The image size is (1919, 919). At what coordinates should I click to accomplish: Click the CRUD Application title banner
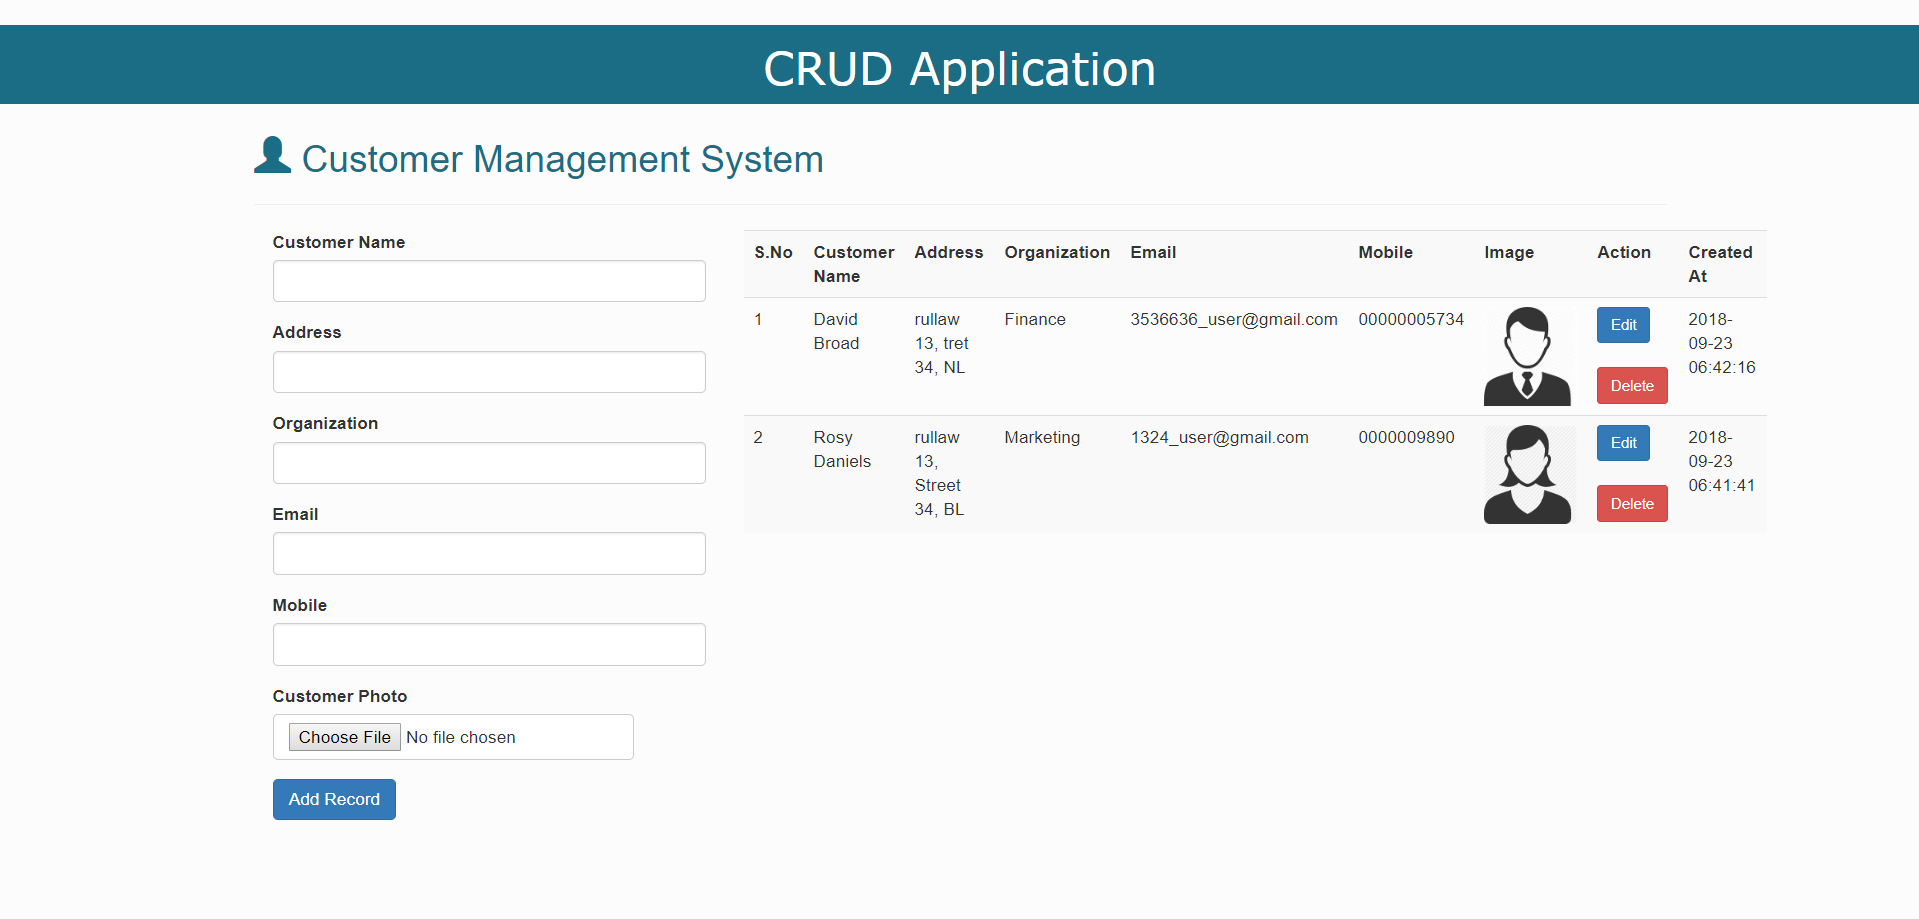coord(959,67)
